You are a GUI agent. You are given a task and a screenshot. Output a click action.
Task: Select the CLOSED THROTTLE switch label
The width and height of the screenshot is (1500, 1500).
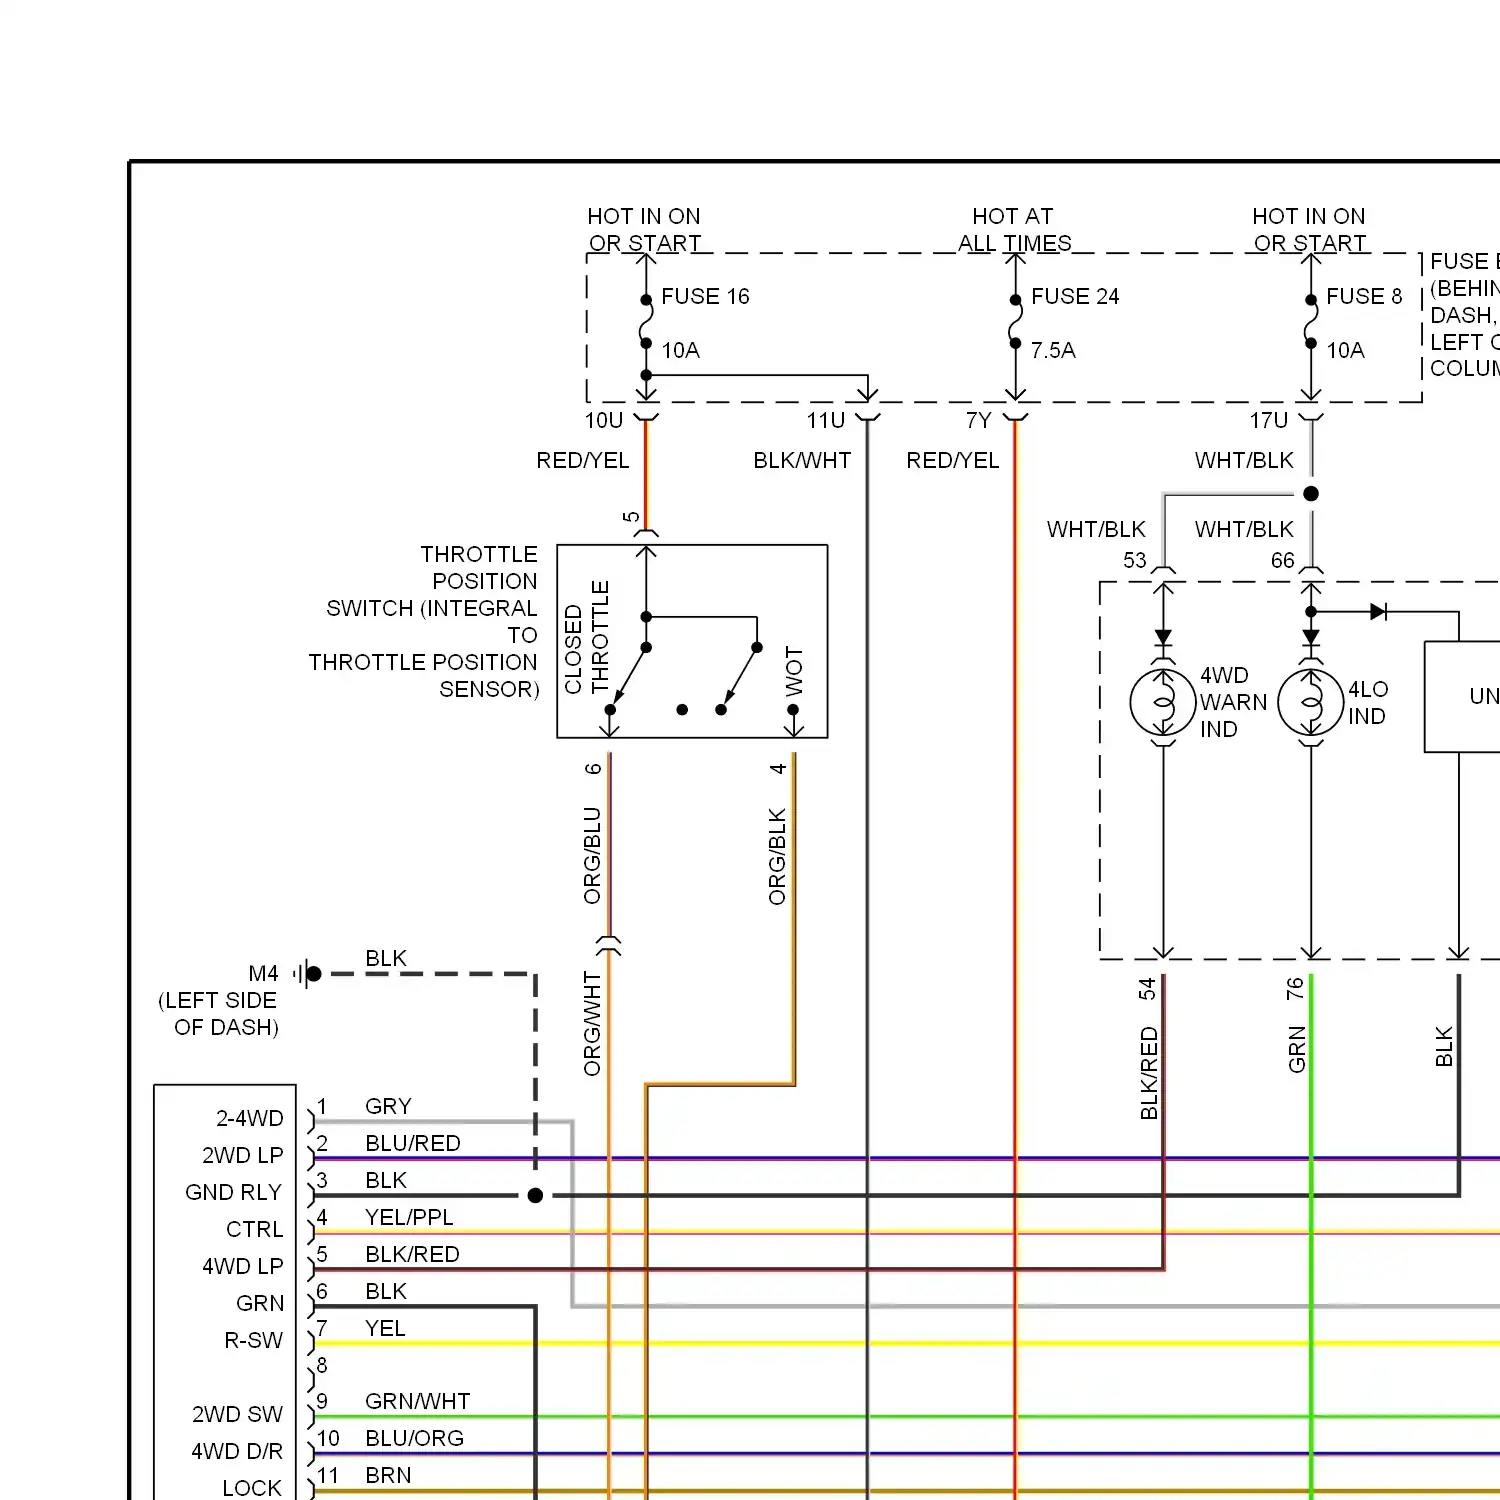[586, 637]
